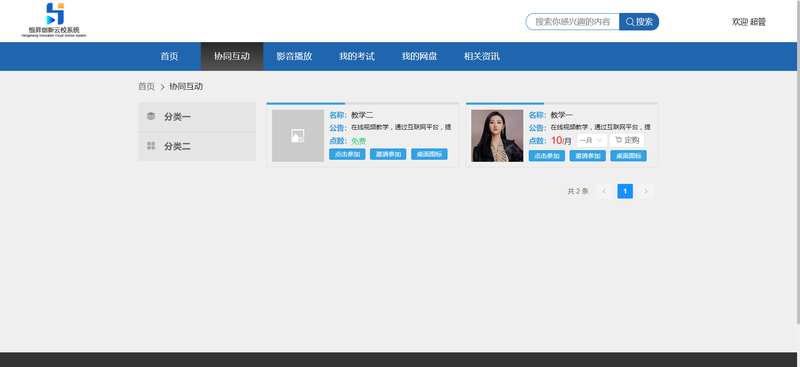The width and height of the screenshot is (800, 367).
Task: Open the 我的网盘 navigation tab
Action: pos(419,56)
